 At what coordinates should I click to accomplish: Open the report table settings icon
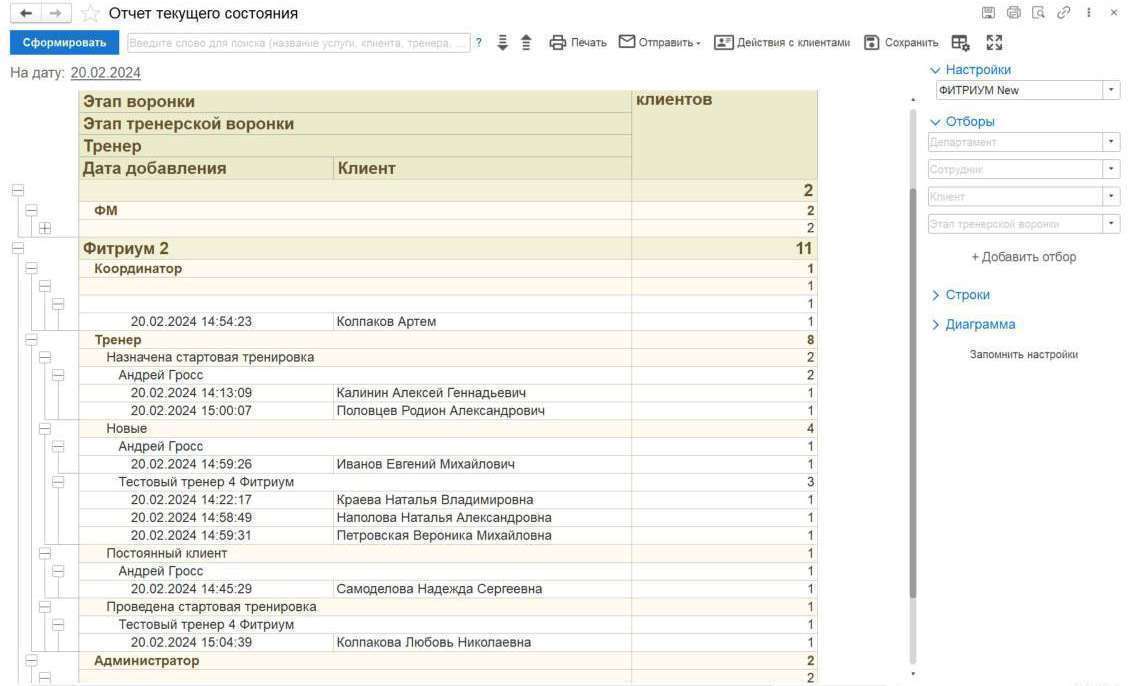[x=960, y=43]
